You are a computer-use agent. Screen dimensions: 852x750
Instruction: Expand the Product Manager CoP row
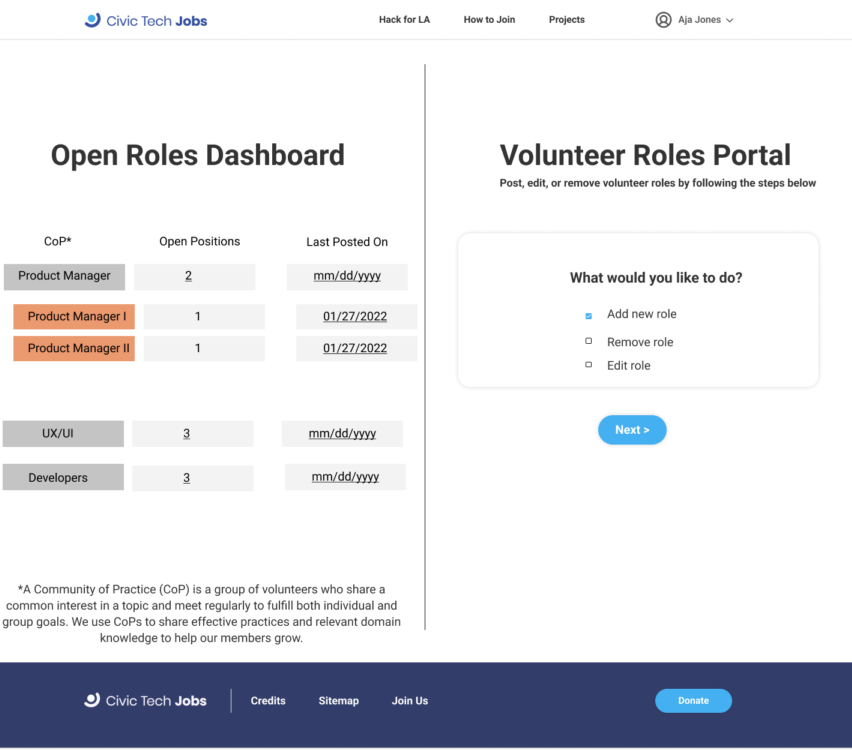click(x=64, y=277)
